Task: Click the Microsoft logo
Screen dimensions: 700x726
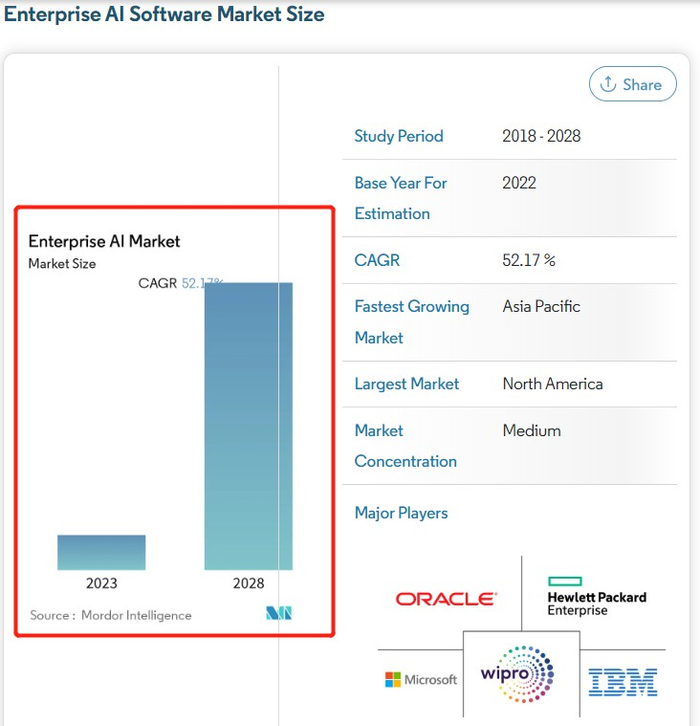Action: tap(421, 680)
